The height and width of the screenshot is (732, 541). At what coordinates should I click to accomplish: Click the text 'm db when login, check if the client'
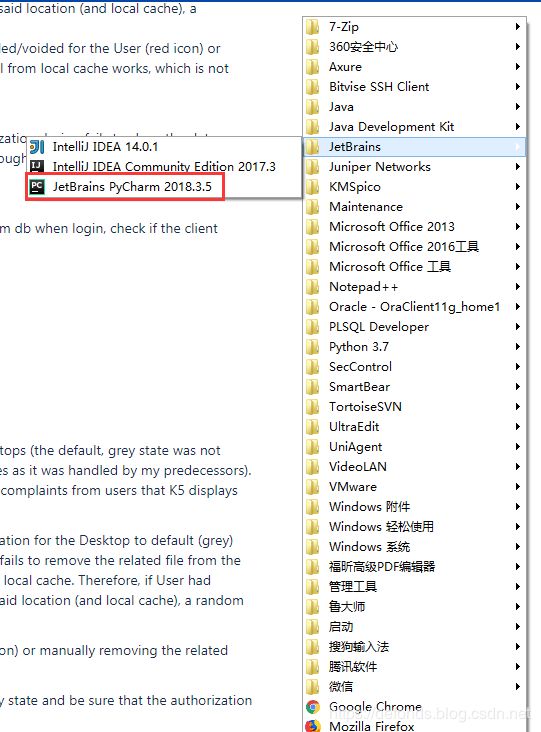(109, 229)
